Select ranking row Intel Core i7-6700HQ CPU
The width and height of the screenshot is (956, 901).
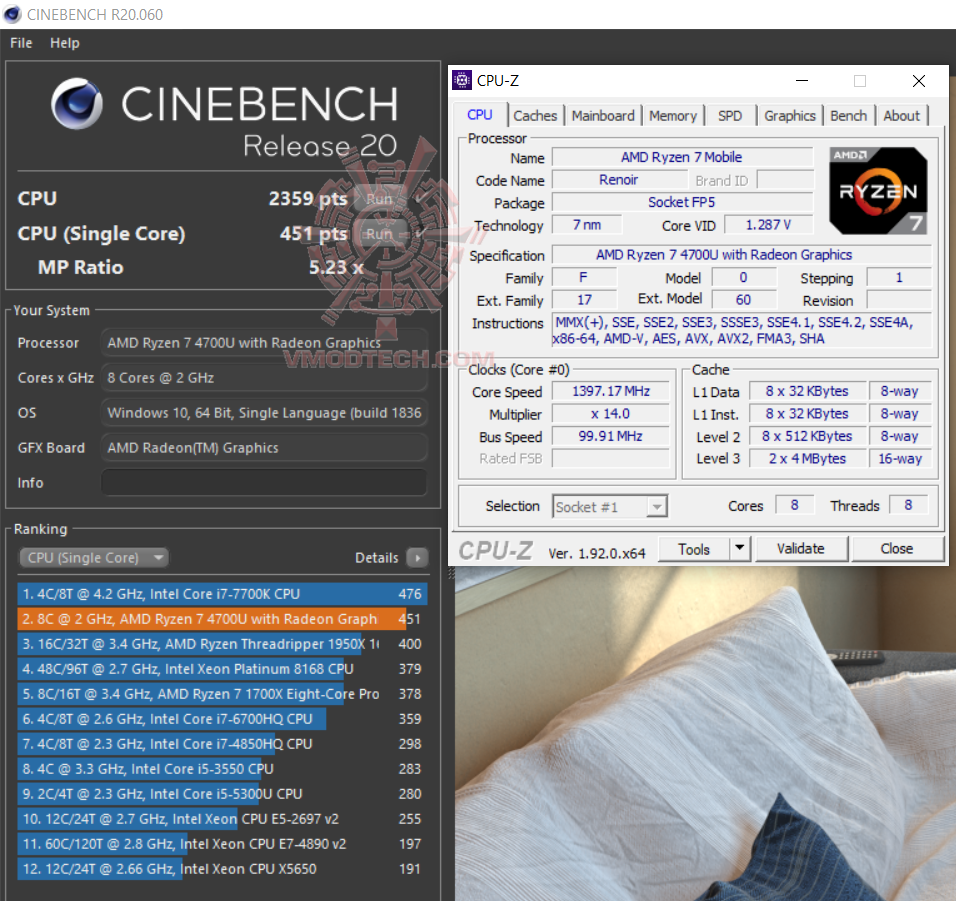point(222,719)
